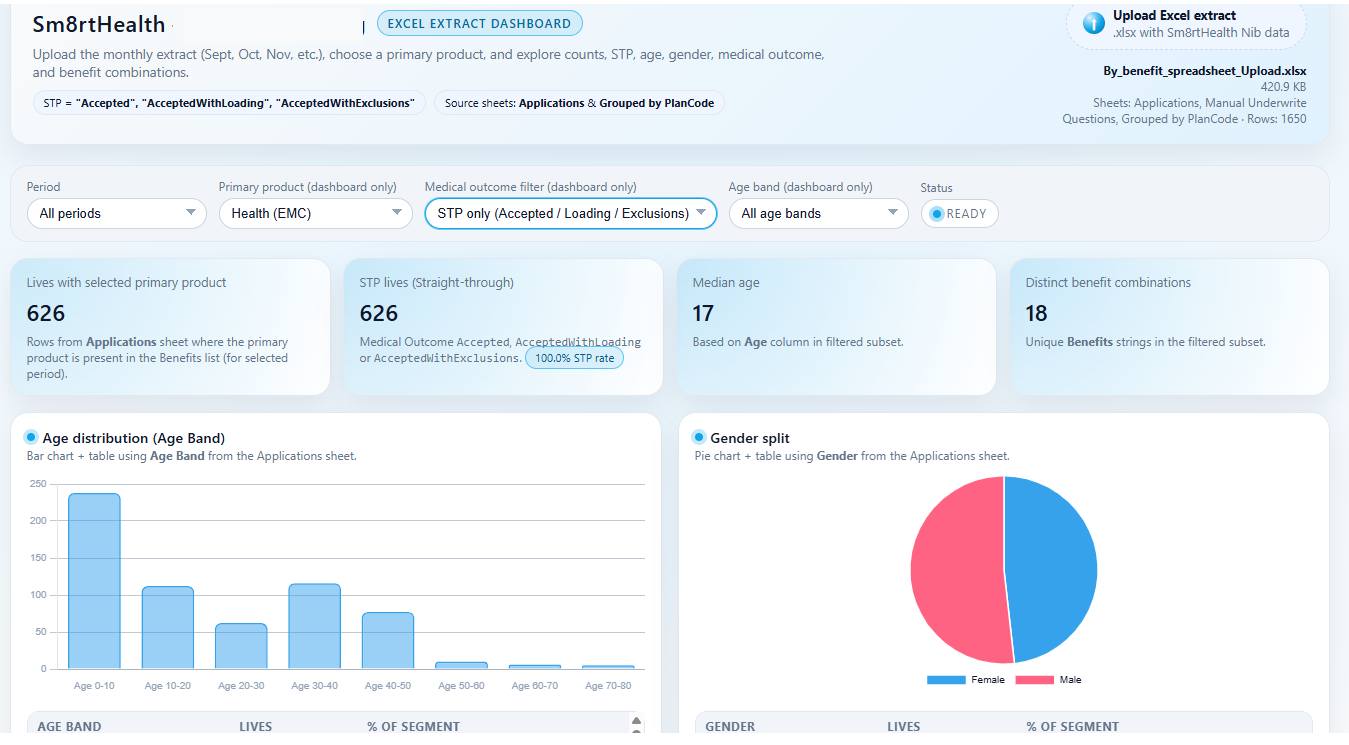Image resolution: width=1349 pixels, height=745 pixels.
Task: Click scroll up arrow in age table
Action: [x=636, y=720]
